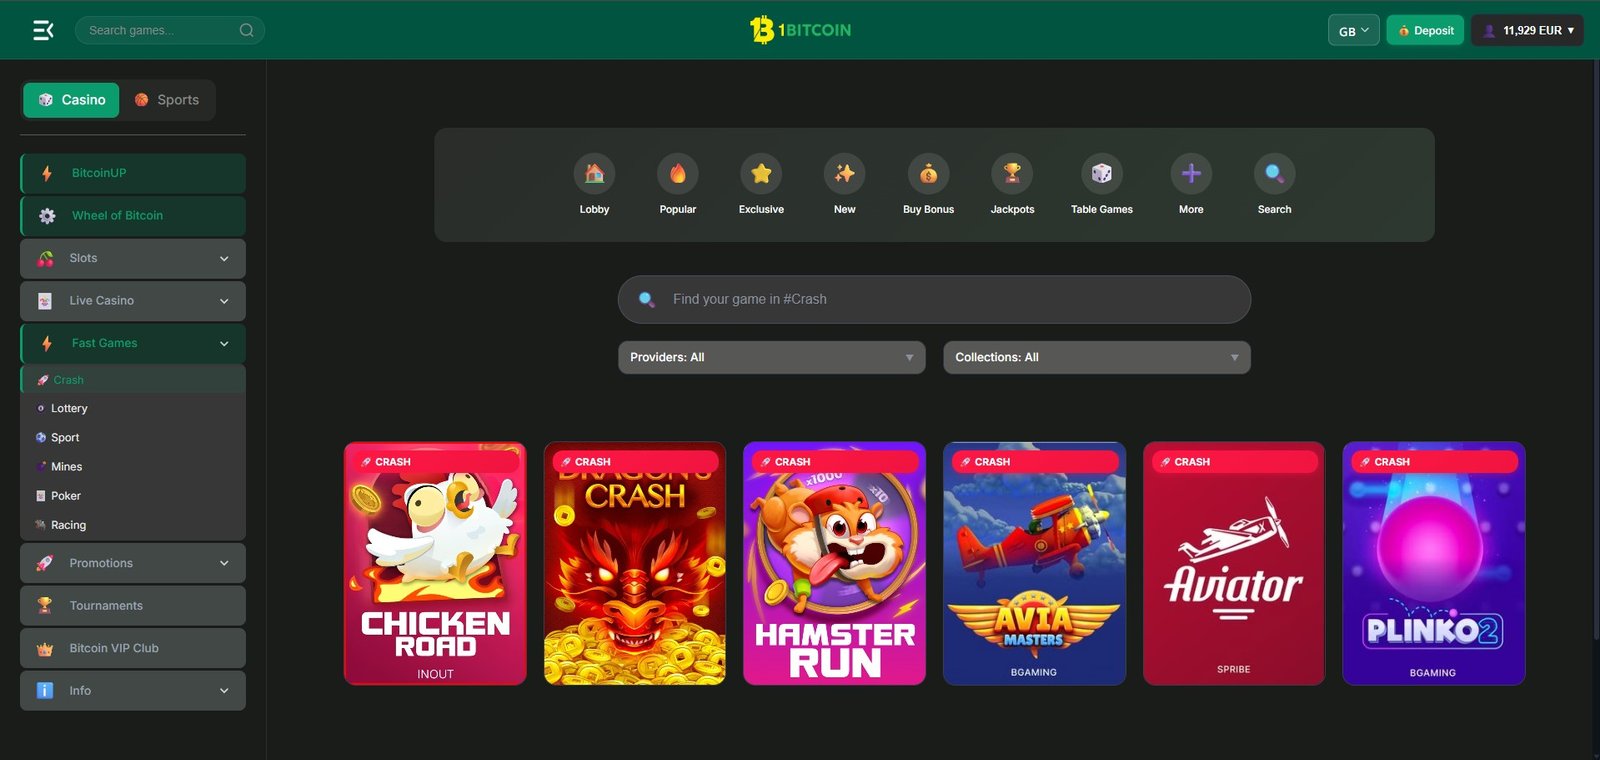Viewport: 1600px width, 760px height.
Task: Select Mines from the sidebar
Action: click(x=66, y=467)
